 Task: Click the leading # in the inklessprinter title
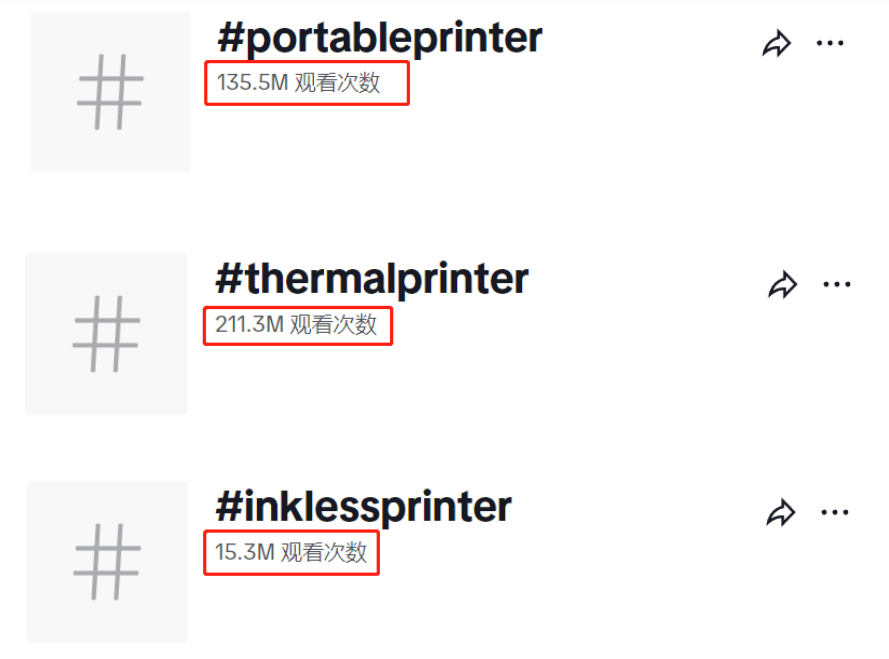[229, 506]
